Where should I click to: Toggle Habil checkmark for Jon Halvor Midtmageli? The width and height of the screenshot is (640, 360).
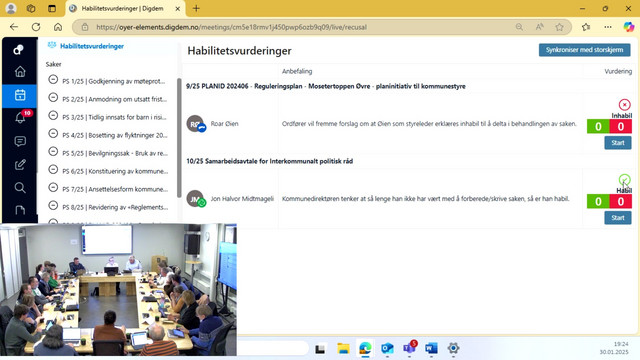coord(624,180)
